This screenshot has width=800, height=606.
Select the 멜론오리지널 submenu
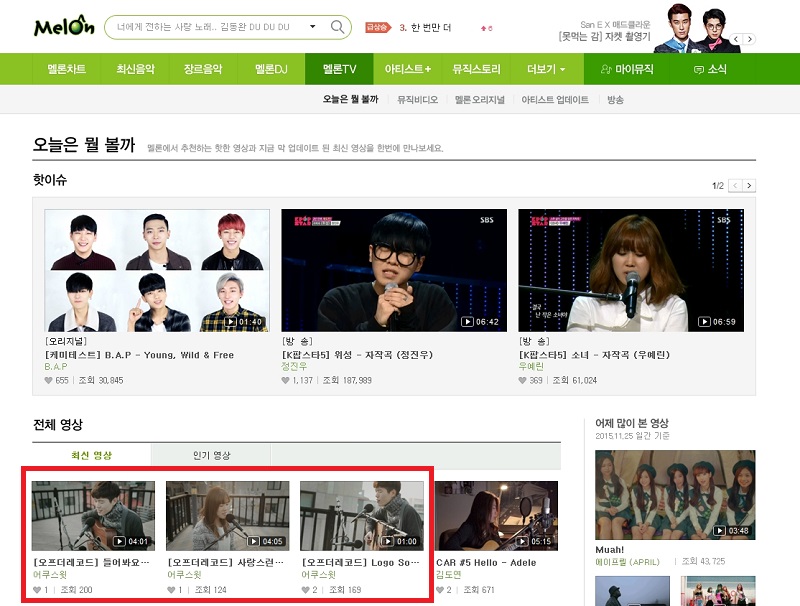click(x=480, y=99)
